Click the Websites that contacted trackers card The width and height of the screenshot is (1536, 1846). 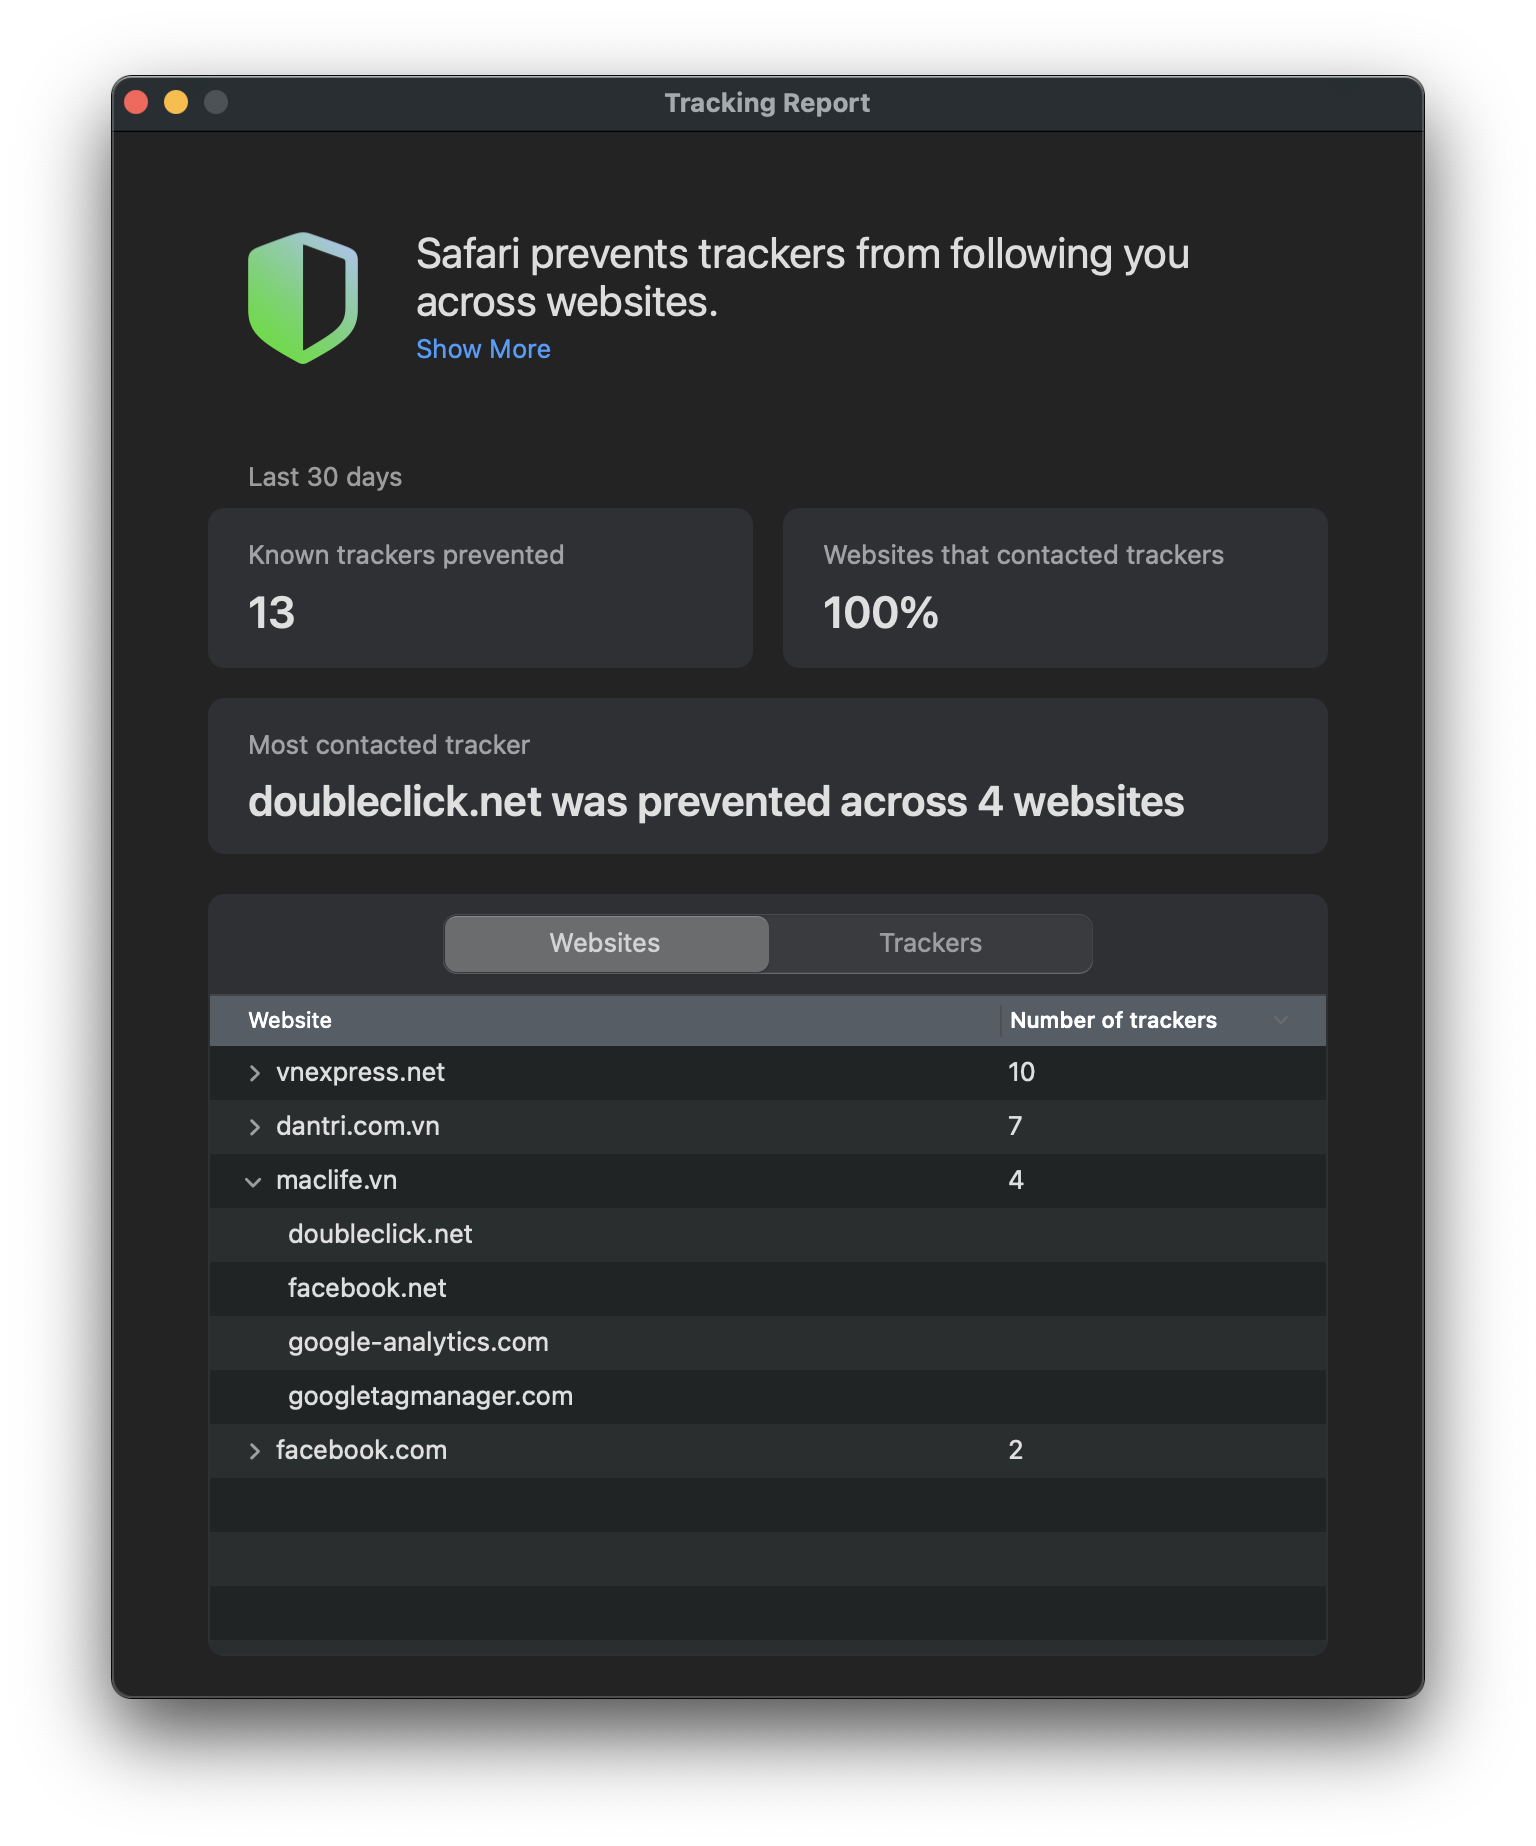click(1055, 588)
